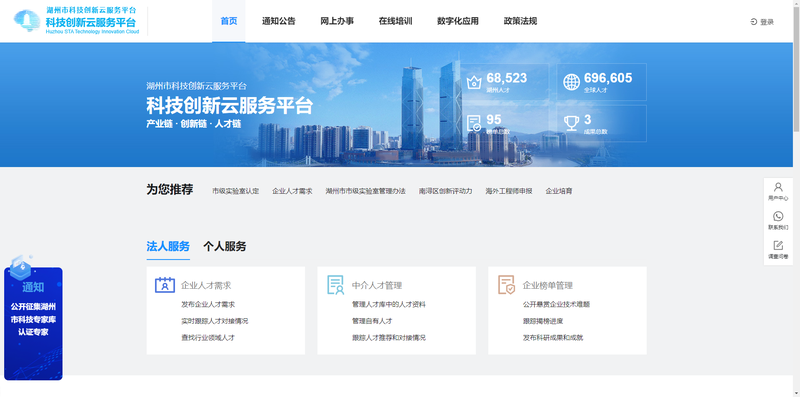Click 管理自有人才
Viewport: 800px width, 397px height.
[x=372, y=321]
